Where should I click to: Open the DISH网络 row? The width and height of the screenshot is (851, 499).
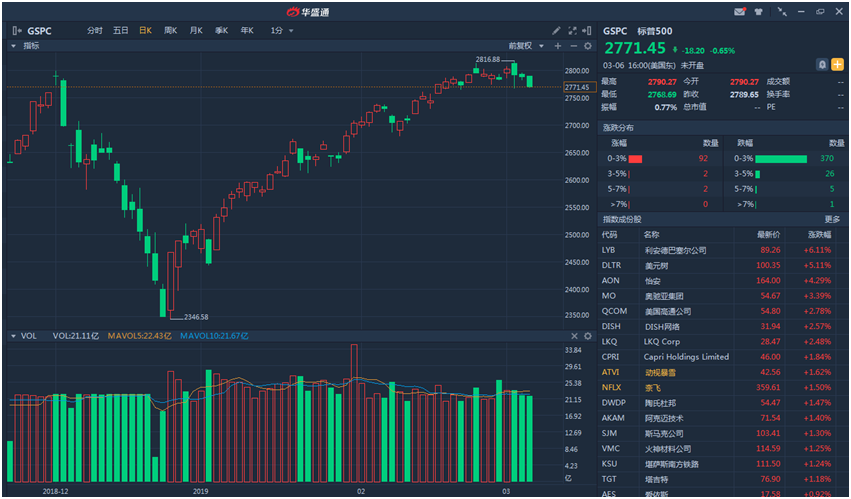click(x=722, y=326)
